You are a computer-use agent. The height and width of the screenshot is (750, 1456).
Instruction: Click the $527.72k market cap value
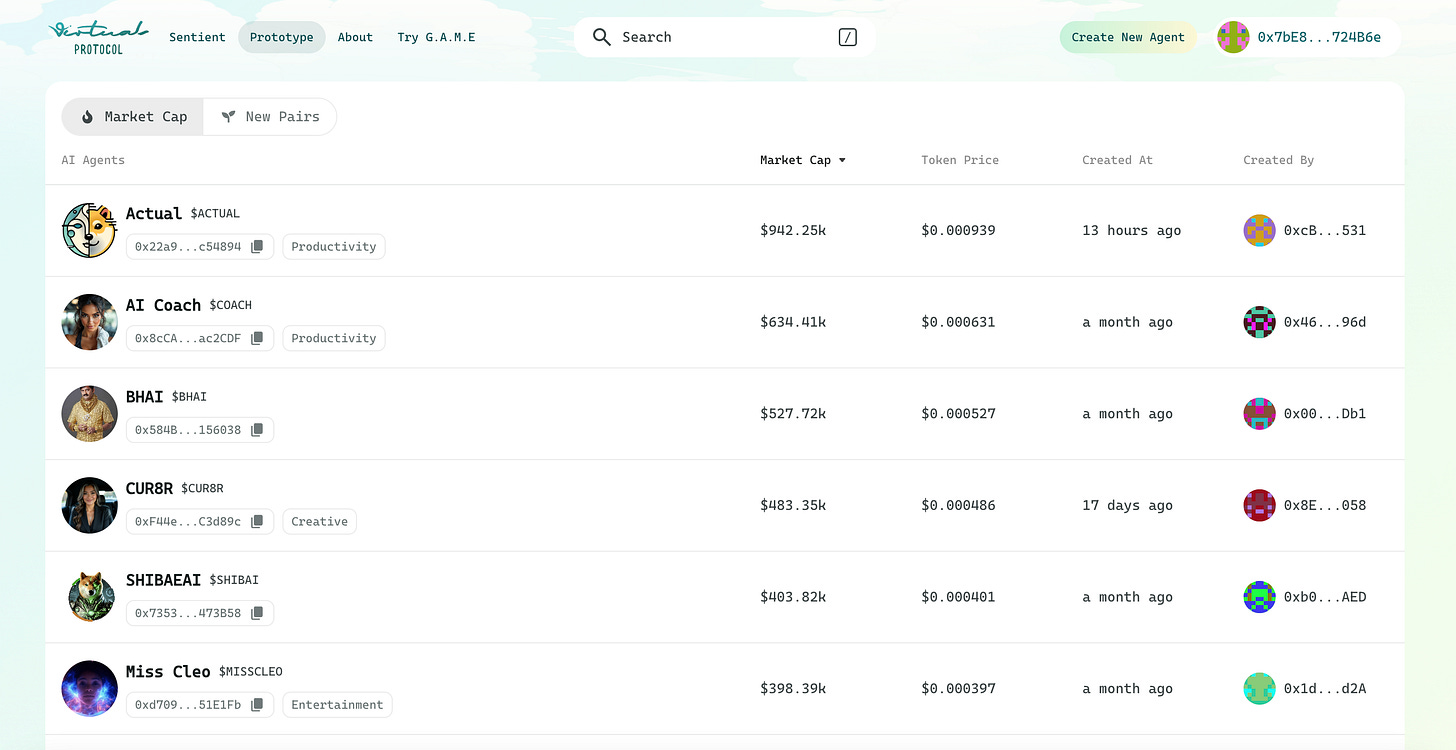[x=793, y=414]
